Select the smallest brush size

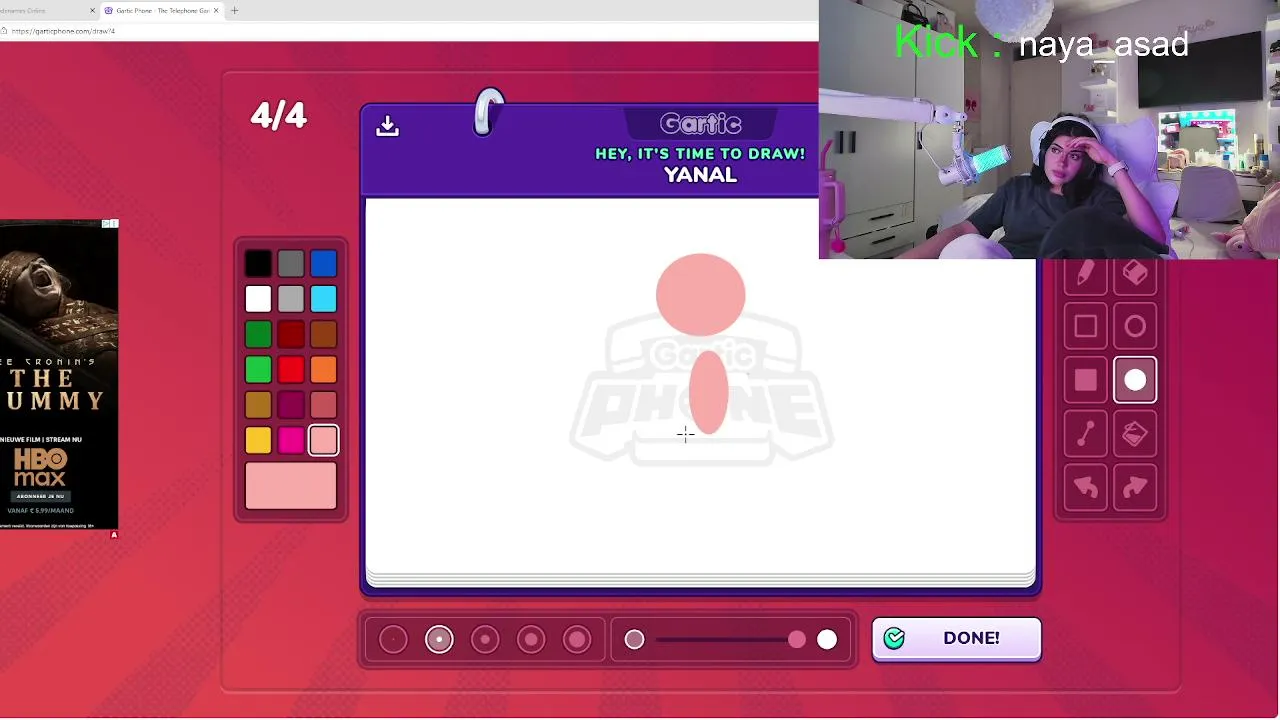393,640
